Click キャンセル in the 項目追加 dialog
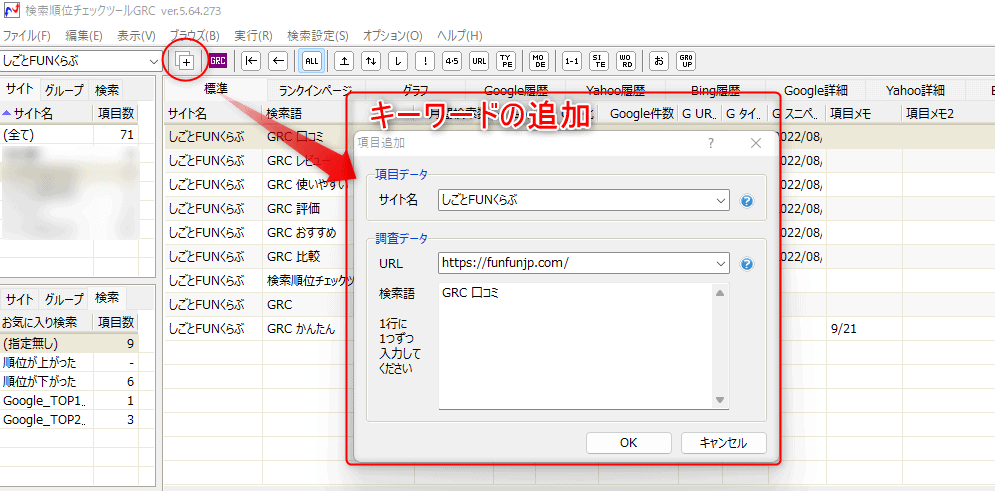995x491 pixels. pyautogui.click(x=723, y=443)
